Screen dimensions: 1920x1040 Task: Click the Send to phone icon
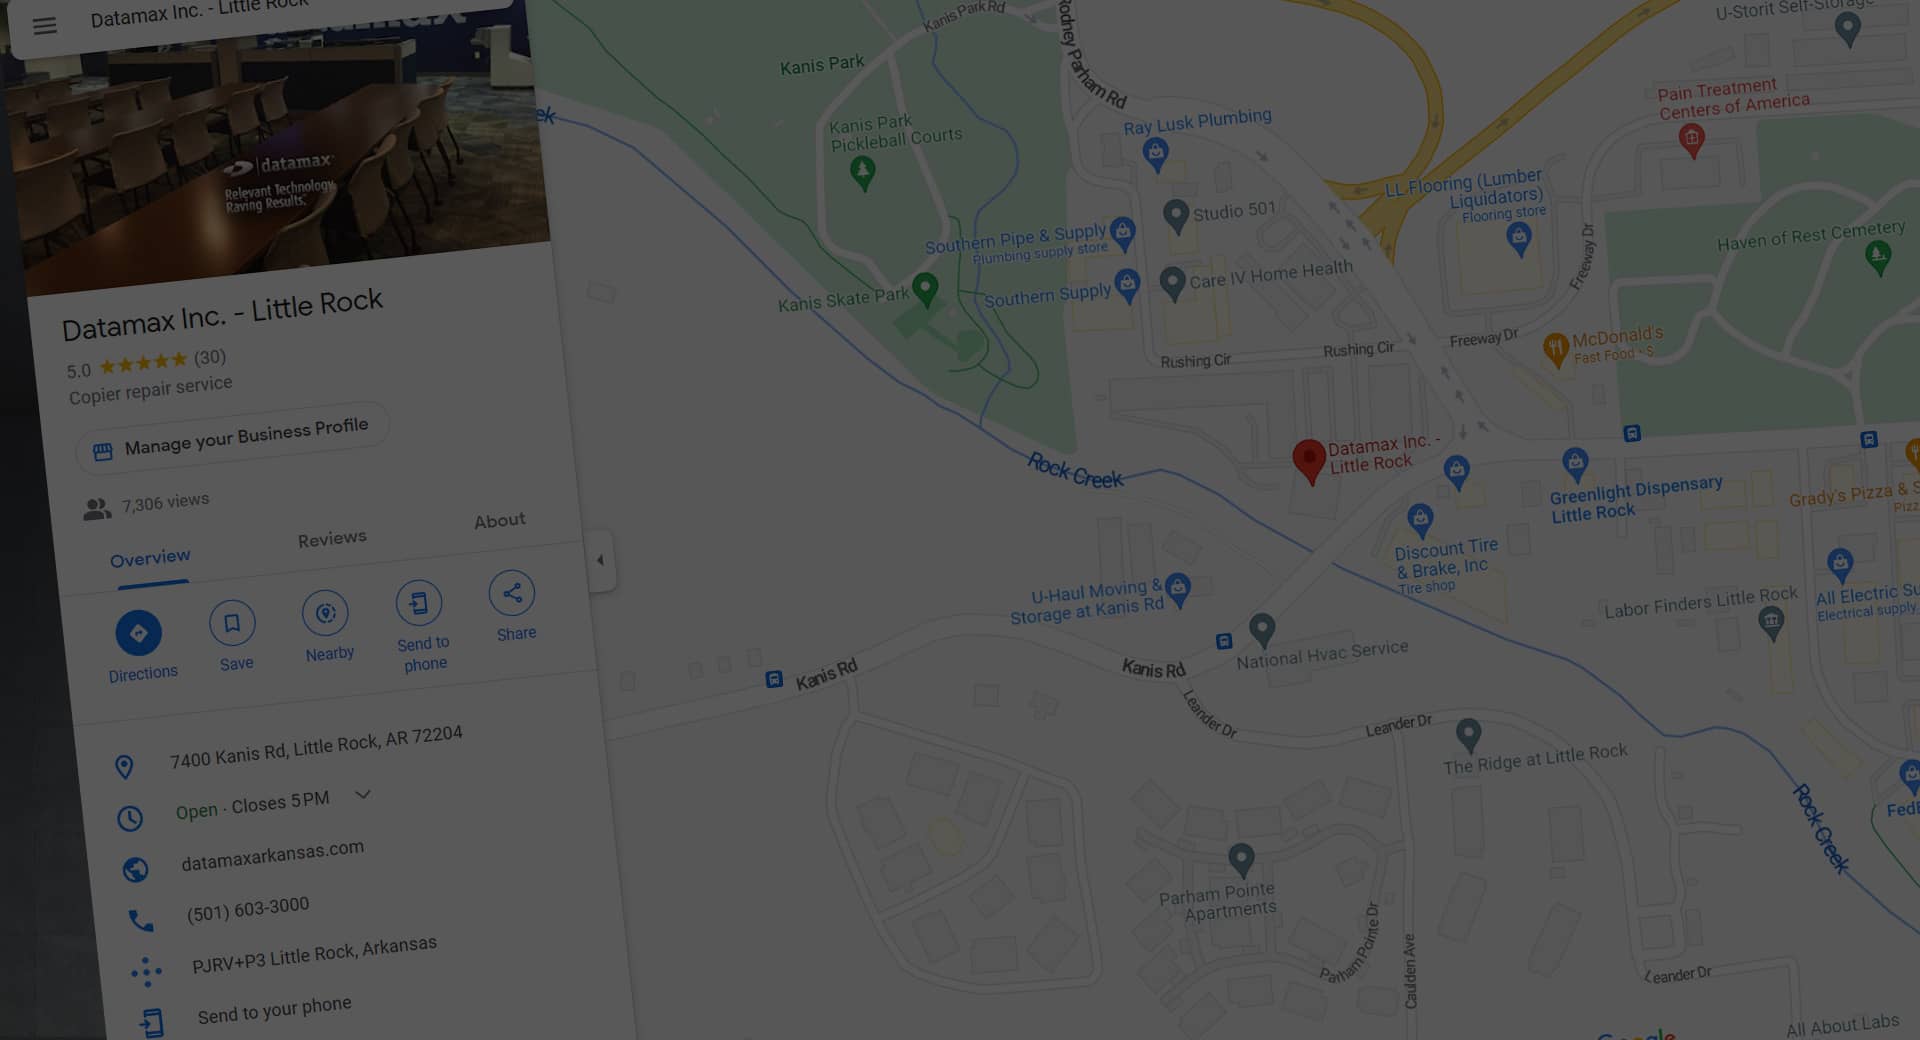[x=419, y=603]
